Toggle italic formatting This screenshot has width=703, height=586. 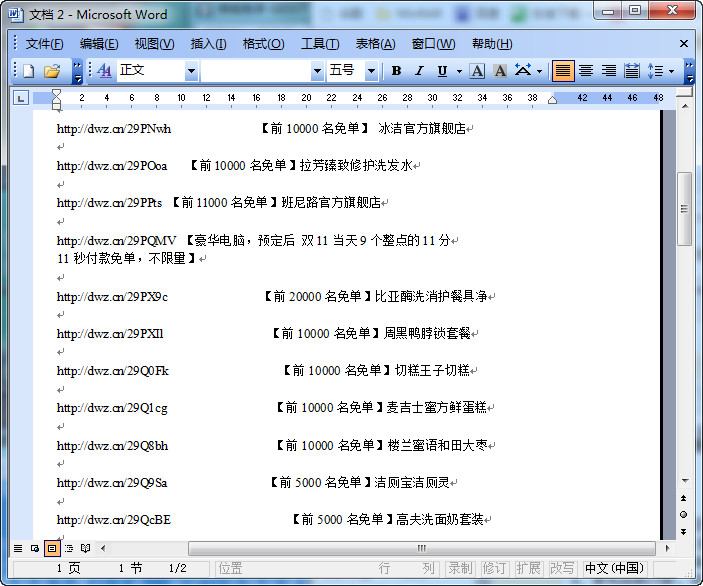tap(419, 71)
